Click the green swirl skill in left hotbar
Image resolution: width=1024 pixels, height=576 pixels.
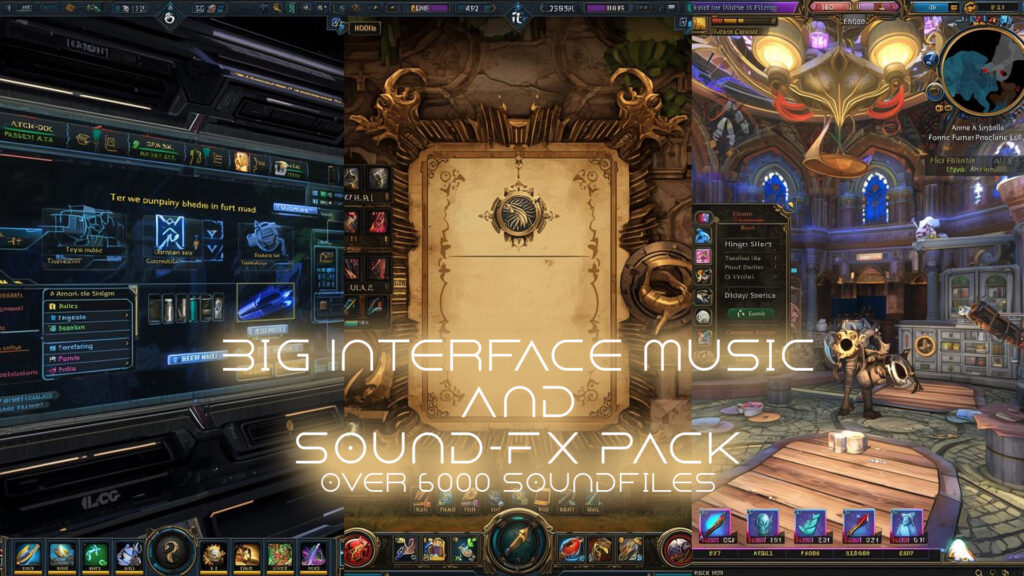pyautogui.click(x=94, y=553)
